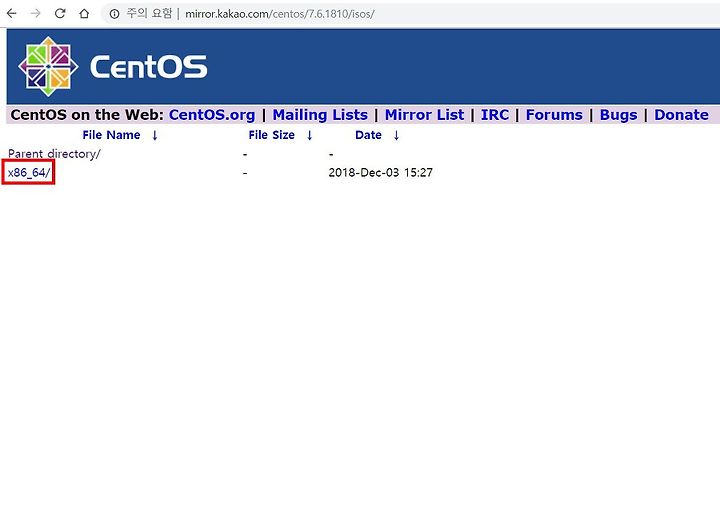Go to Parent directory

coord(54,154)
